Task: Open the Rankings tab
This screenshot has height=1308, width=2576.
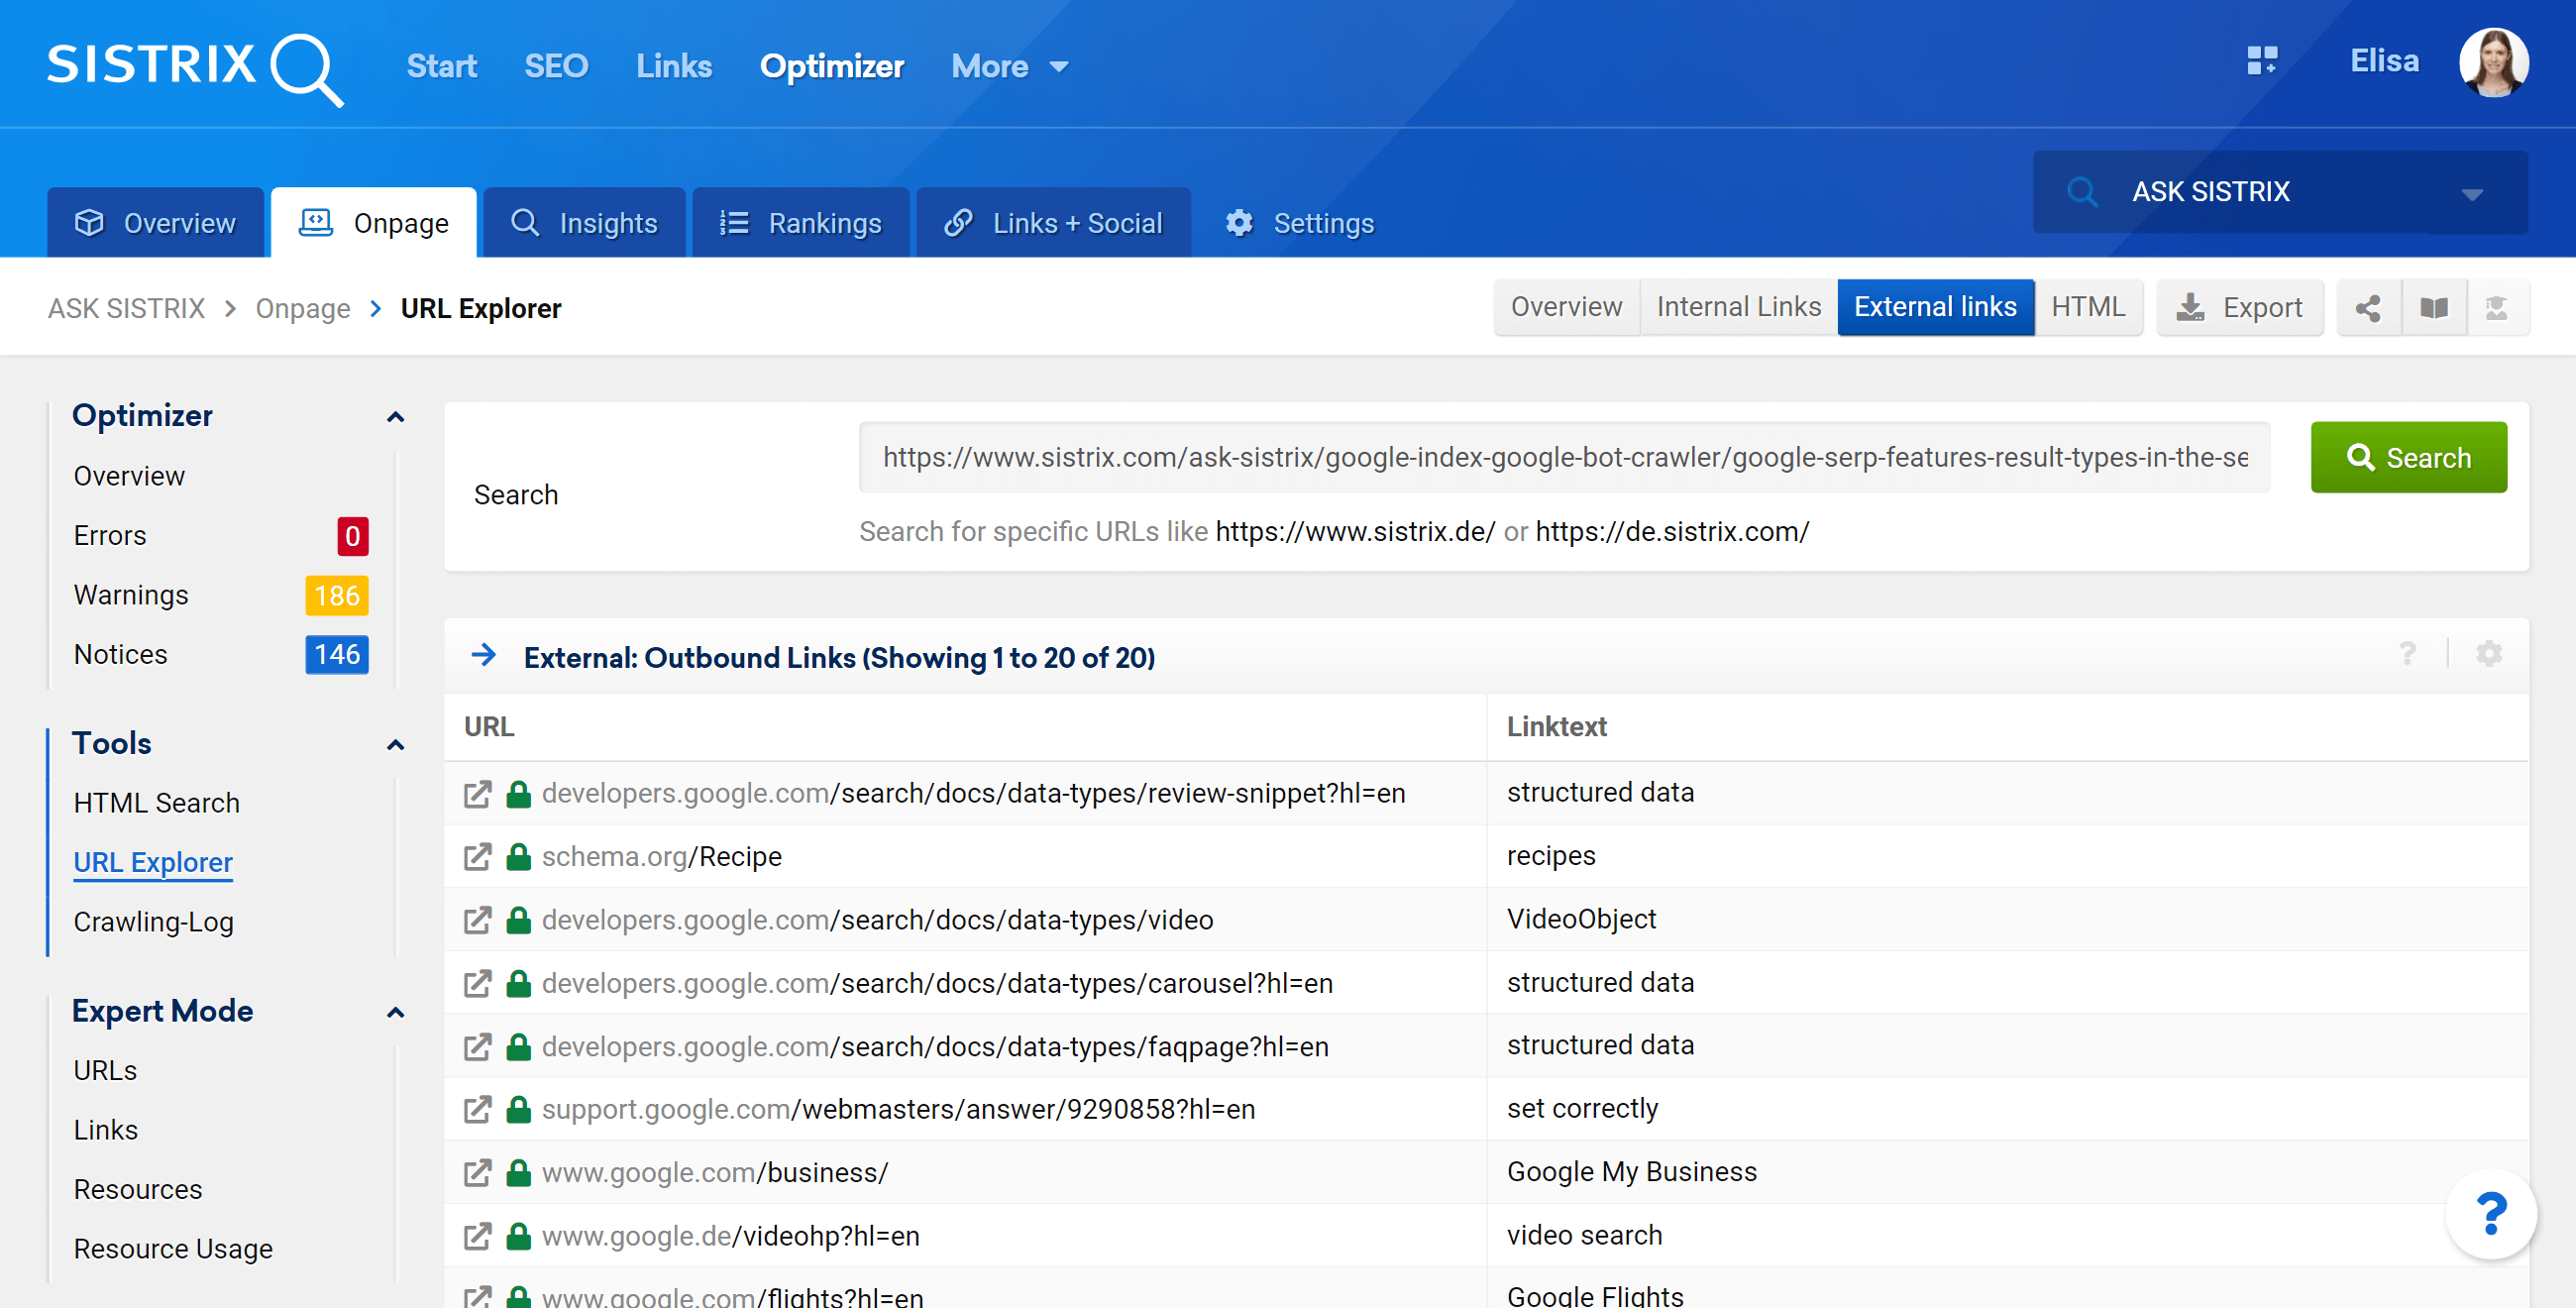Action: [x=801, y=223]
